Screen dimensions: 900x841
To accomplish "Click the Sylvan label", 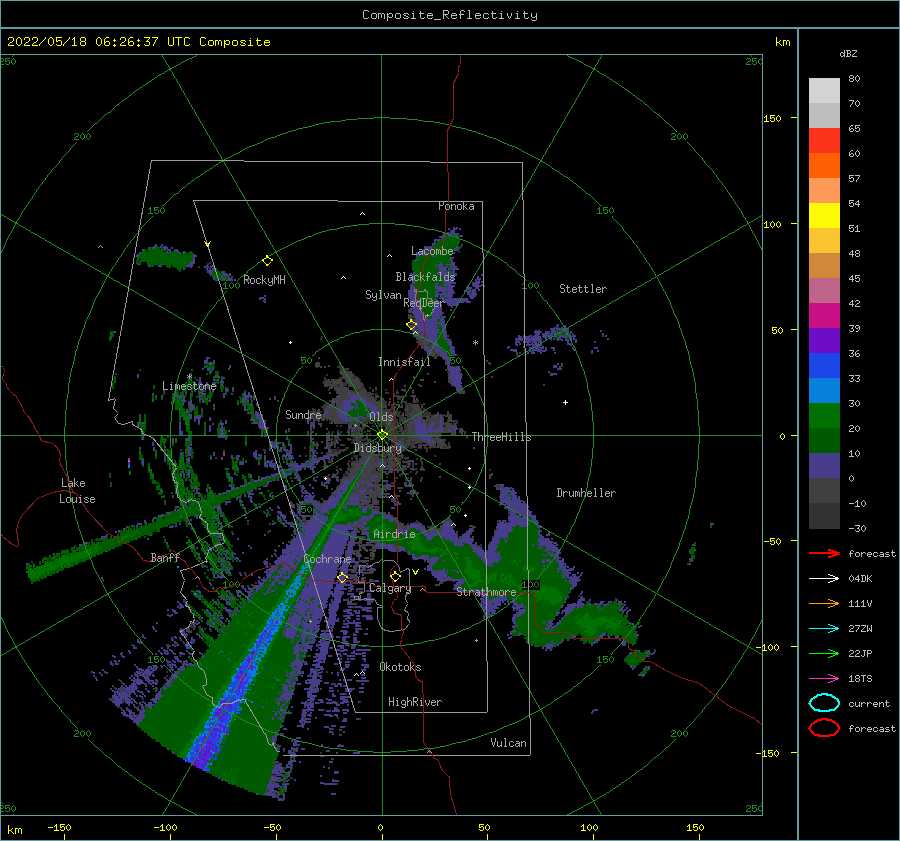I will [383, 295].
